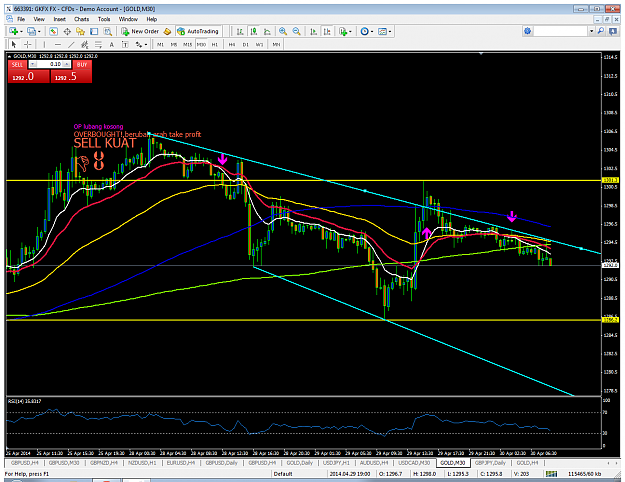The height and width of the screenshot is (482, 625).
Task: Select the crosshair tool
Action: coord(28,44)
